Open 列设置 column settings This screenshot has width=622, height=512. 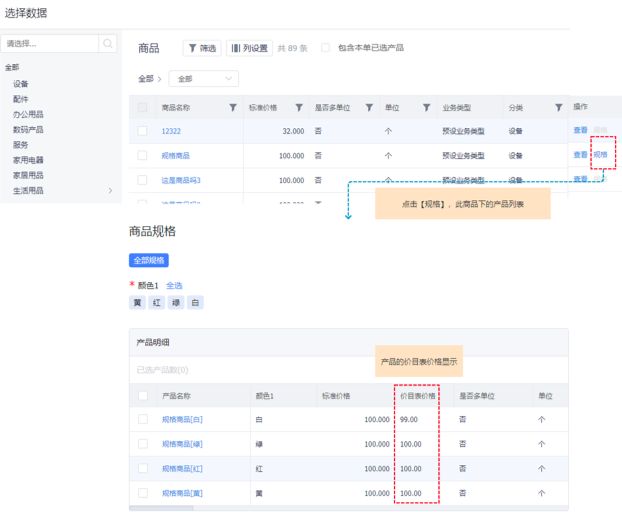[248, 48]
